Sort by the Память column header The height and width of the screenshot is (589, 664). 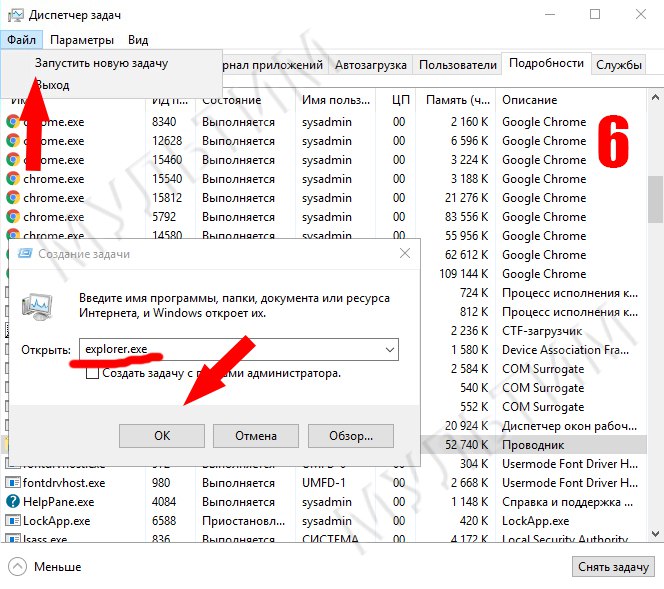[456, 100]
